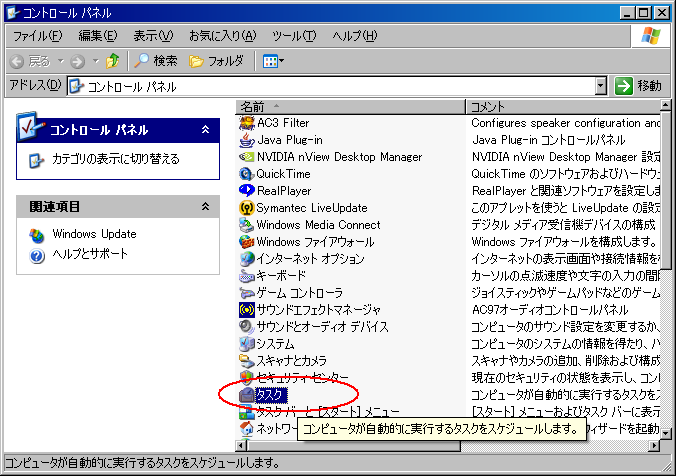Sort by the コメント column header
This screenshot has height=476, width=676.
(563, 106)
